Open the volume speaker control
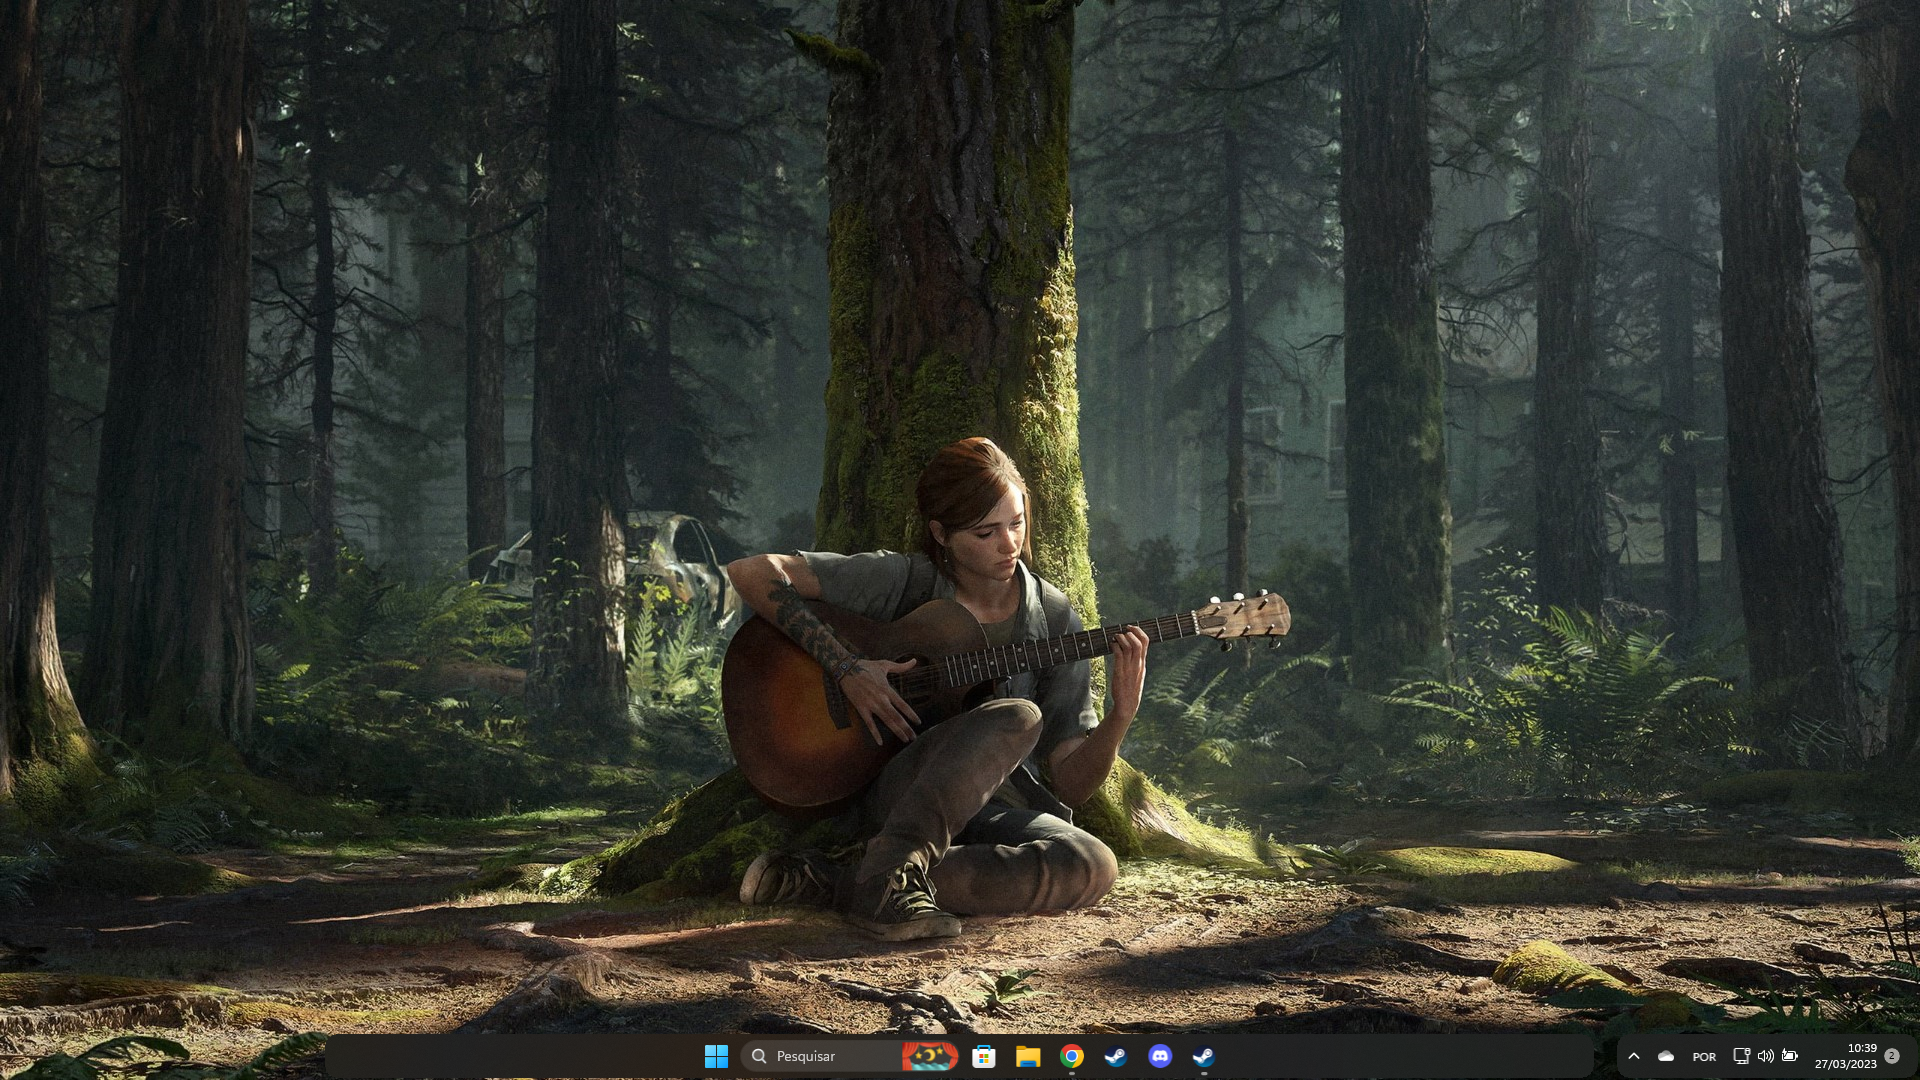This screenshot has width=1920, height=1080. [1765, 1056]
